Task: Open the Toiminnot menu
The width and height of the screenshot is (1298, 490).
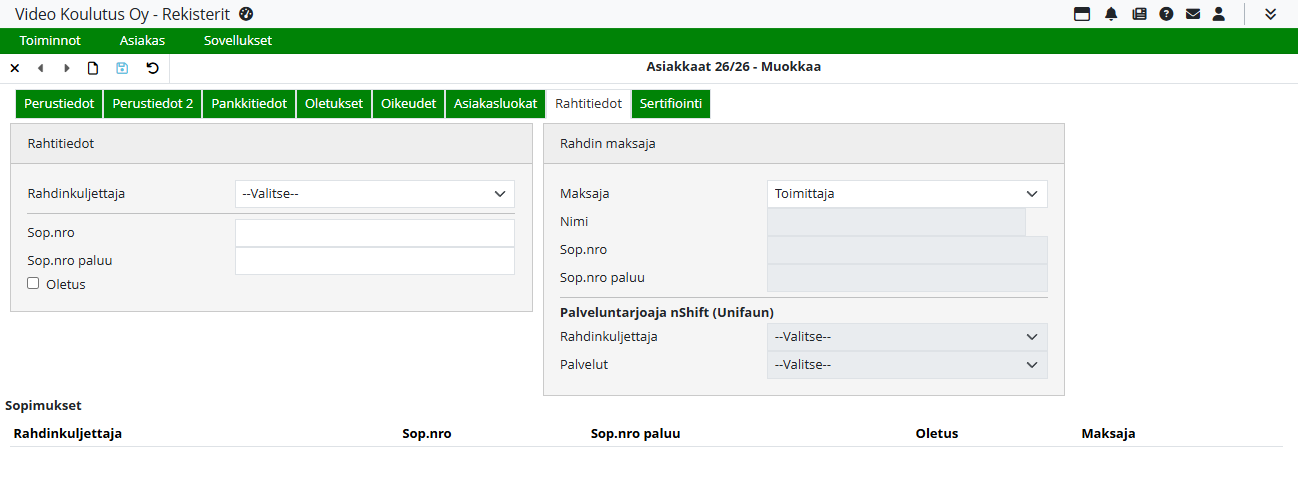Action: (x=50, y=41)
